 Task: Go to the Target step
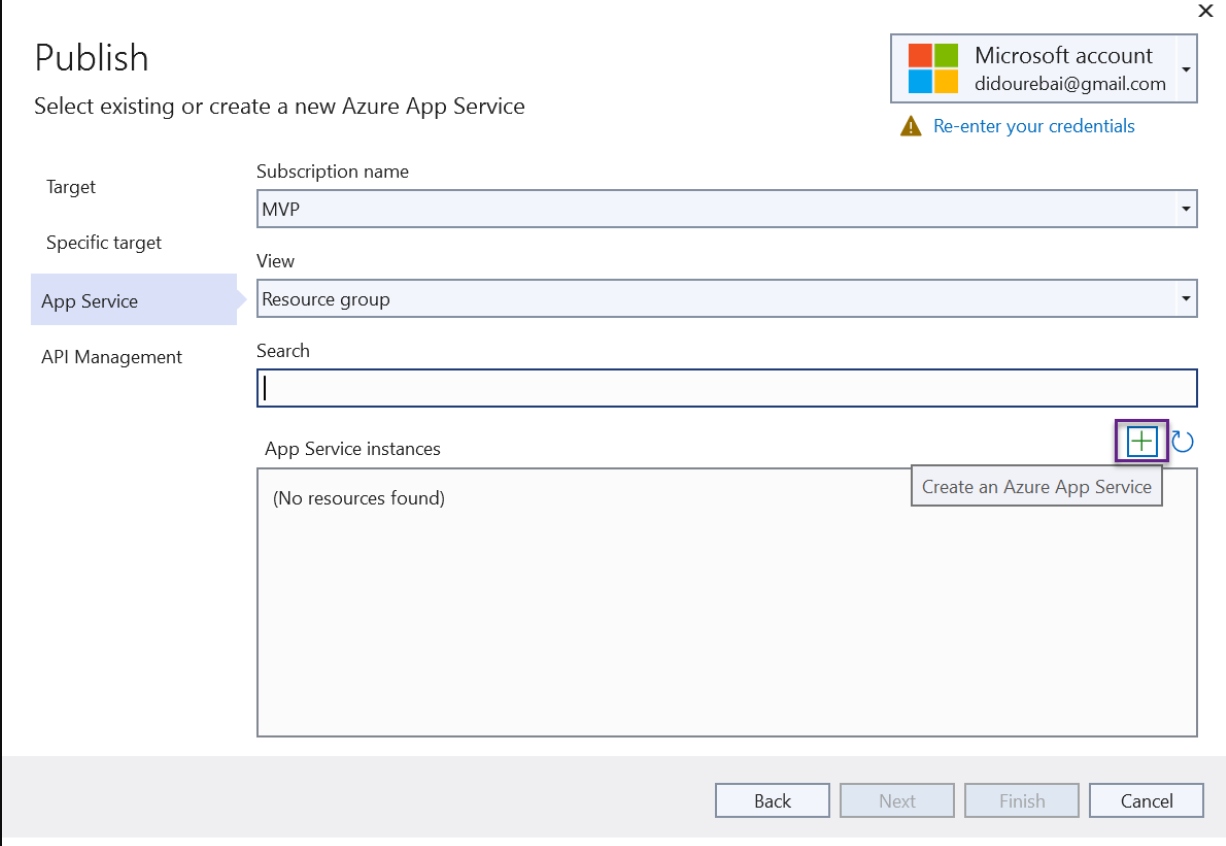(x=71, y=187)
